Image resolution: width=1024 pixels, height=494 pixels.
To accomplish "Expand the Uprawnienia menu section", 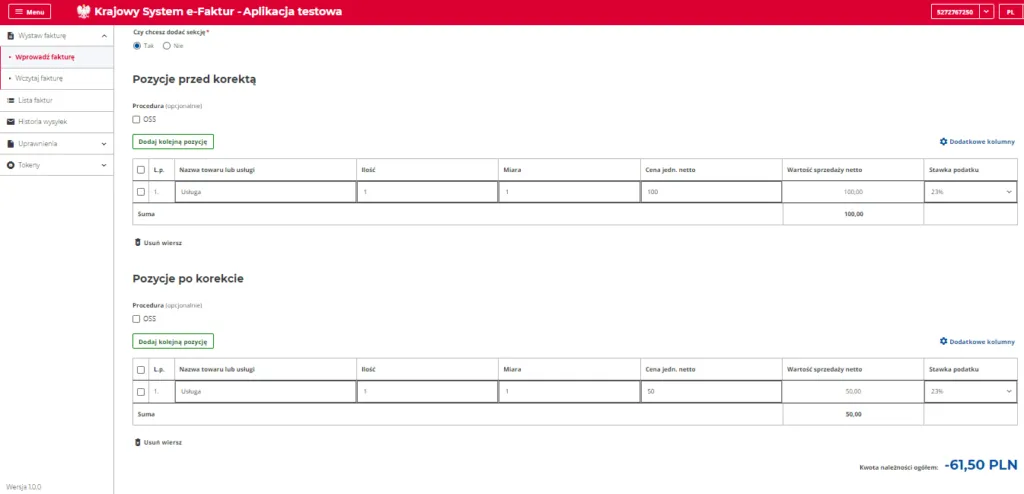I will tap(104, 144).
